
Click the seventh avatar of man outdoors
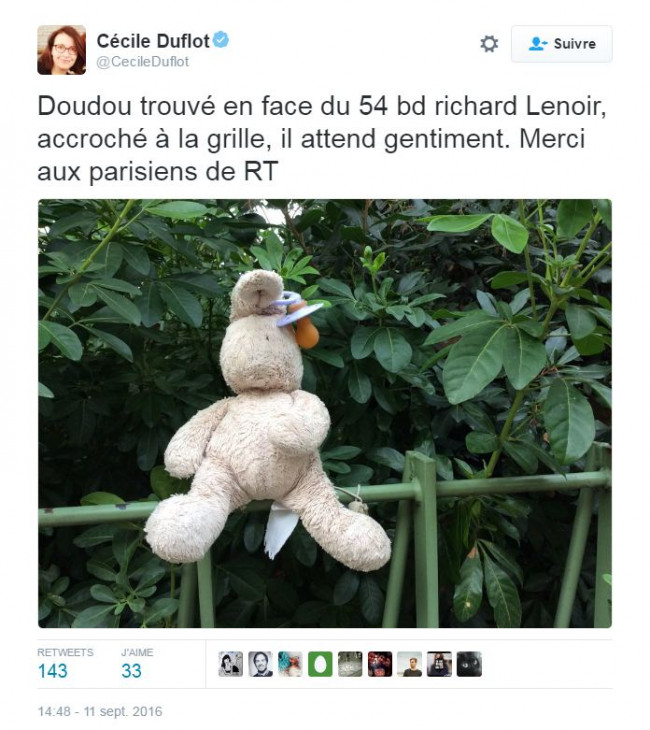click(x=410, y=664)
